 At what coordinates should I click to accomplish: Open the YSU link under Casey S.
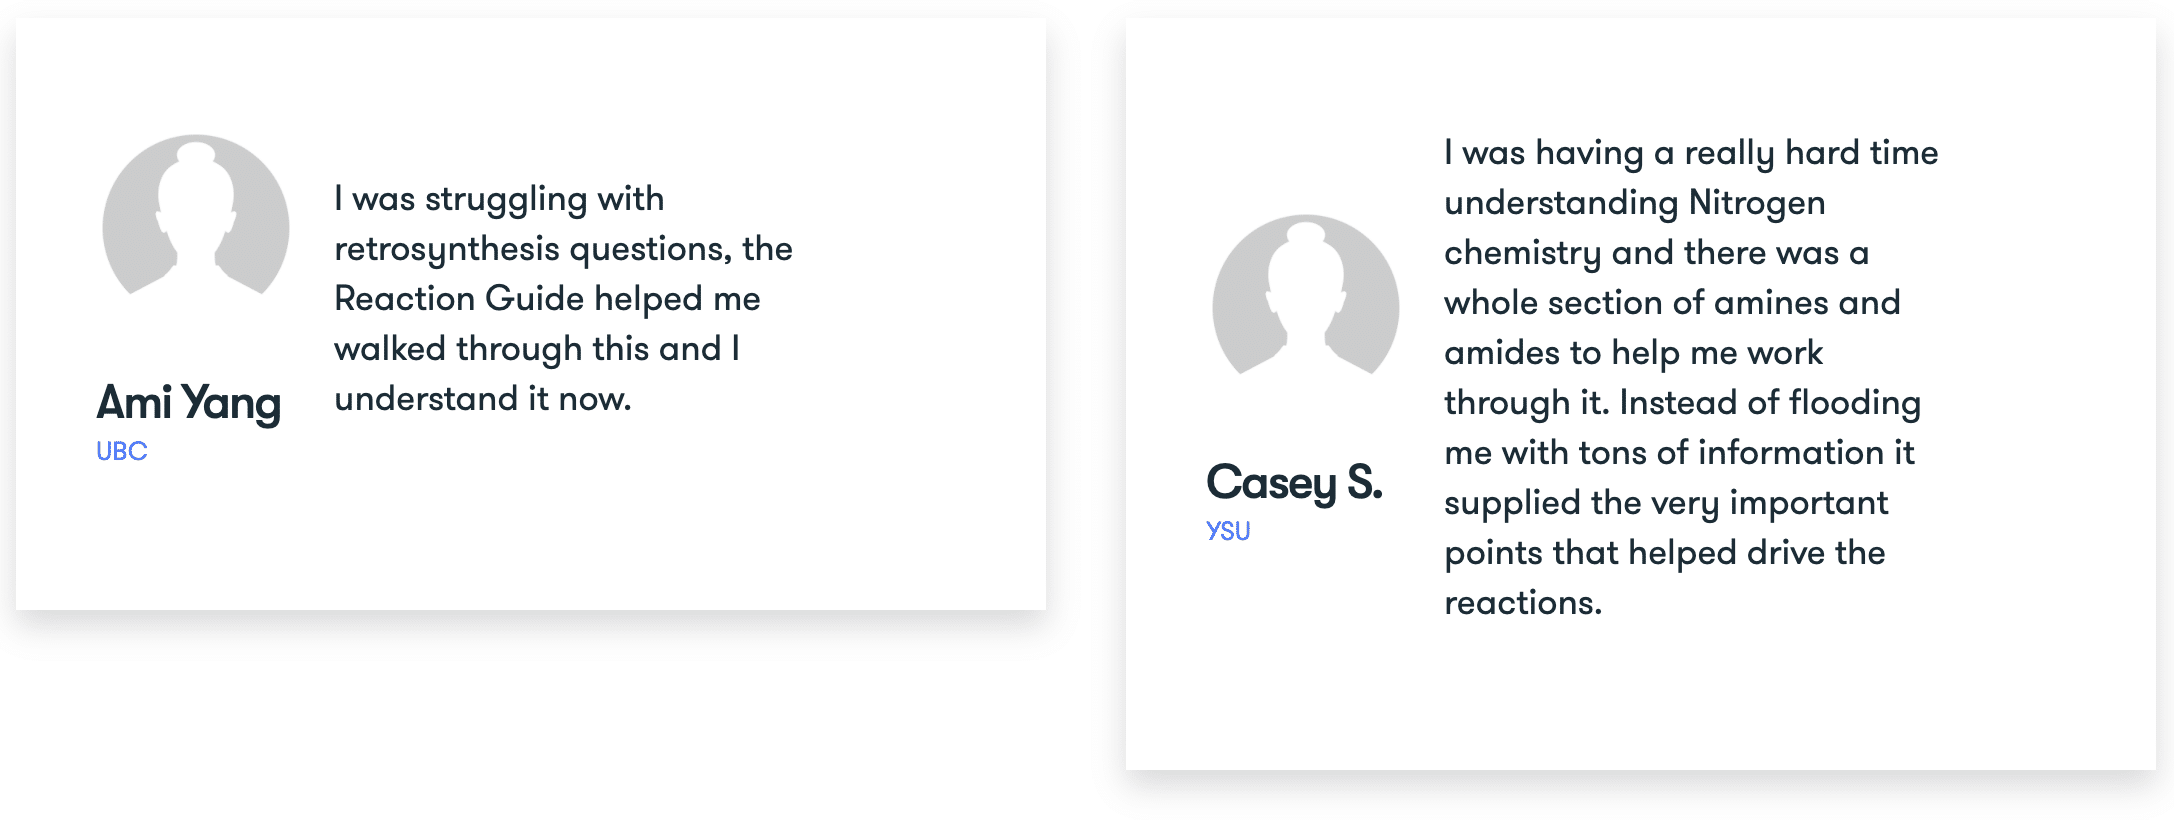pos(1228,531)
